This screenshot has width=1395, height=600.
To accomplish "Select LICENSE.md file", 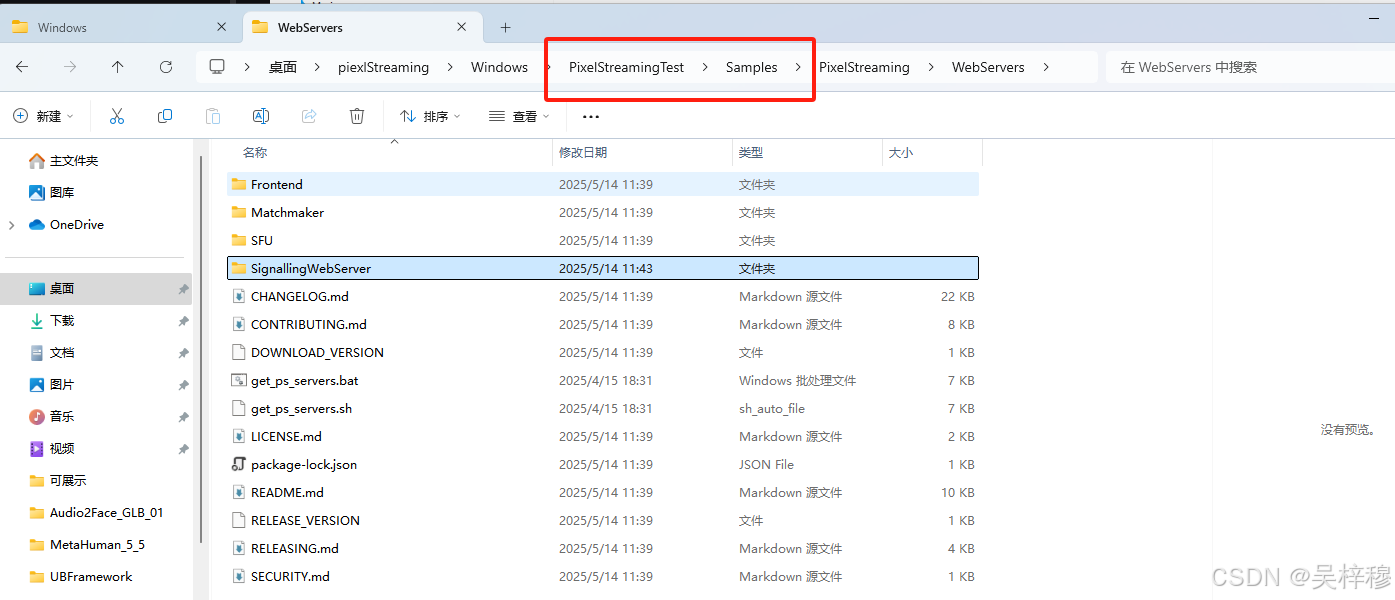I will (x=603, y=436).
